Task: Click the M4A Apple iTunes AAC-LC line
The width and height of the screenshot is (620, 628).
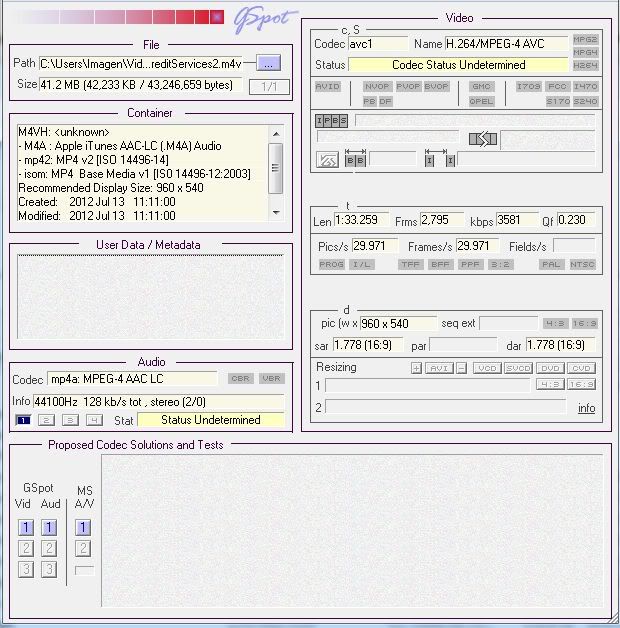Action: pos(120,146)
